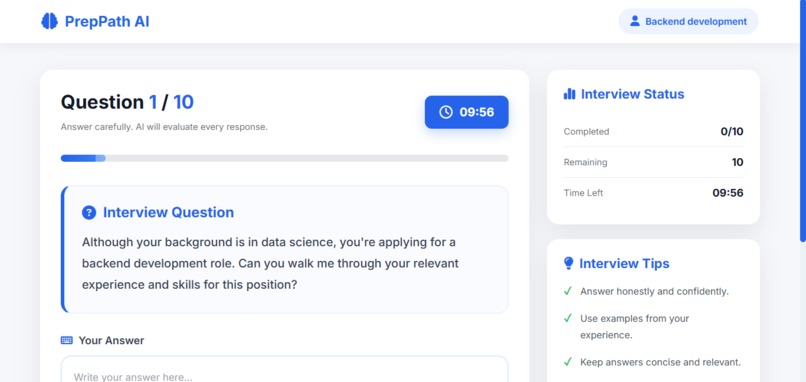The width and height of the screenshot is (806, 382).
Task: Click the clock icon in the timer
Action: pos(446,112)
